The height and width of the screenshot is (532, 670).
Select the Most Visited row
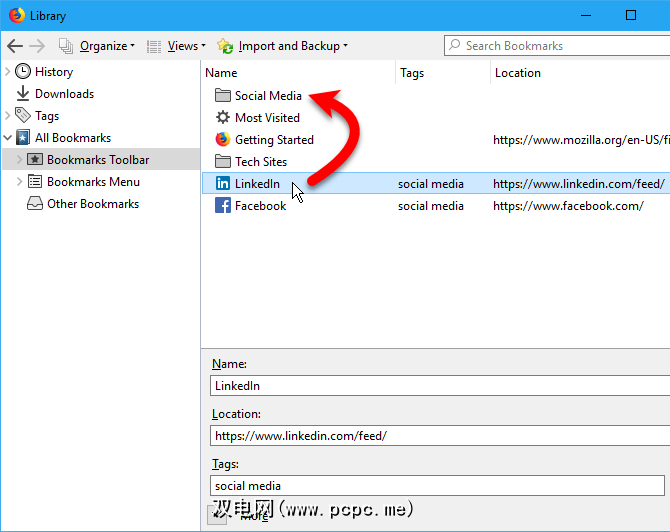436,118
